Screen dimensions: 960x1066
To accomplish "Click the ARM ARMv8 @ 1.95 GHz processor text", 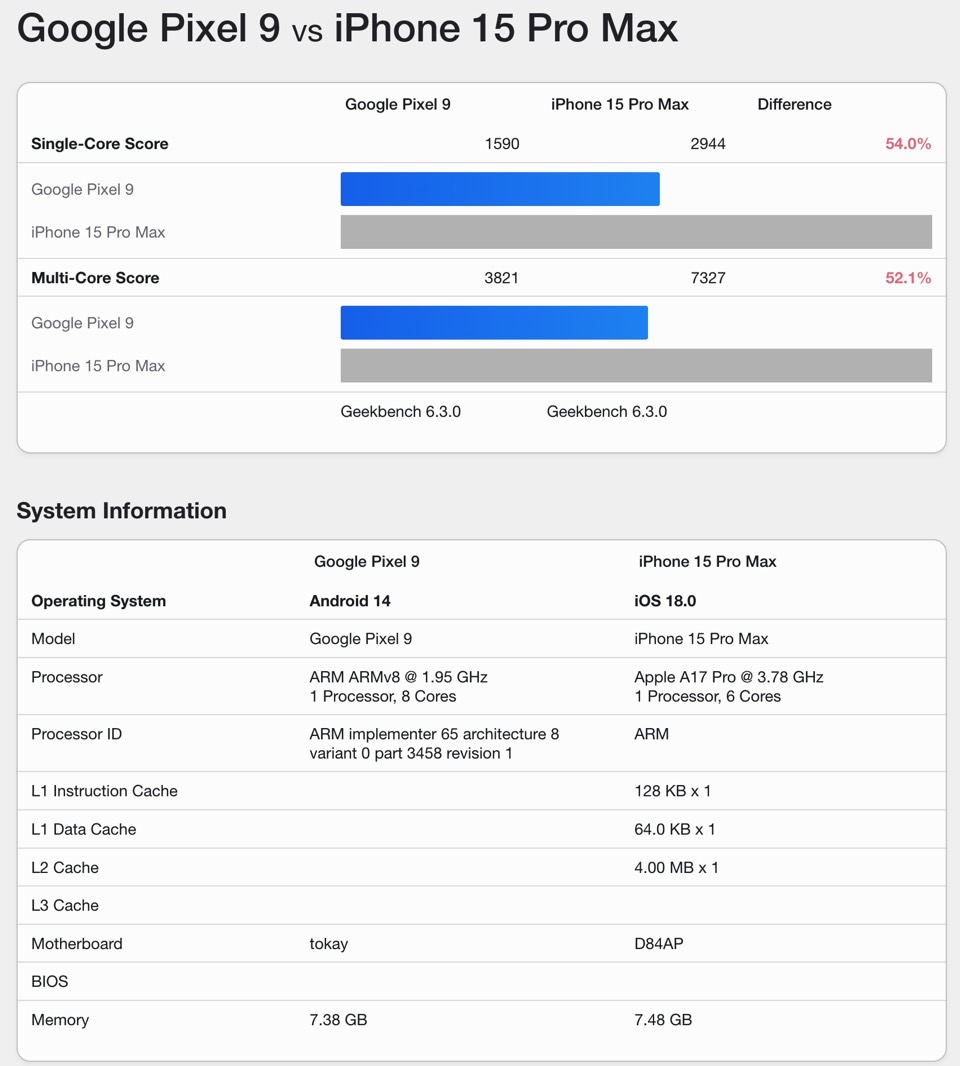I will [x=398, y=677].
